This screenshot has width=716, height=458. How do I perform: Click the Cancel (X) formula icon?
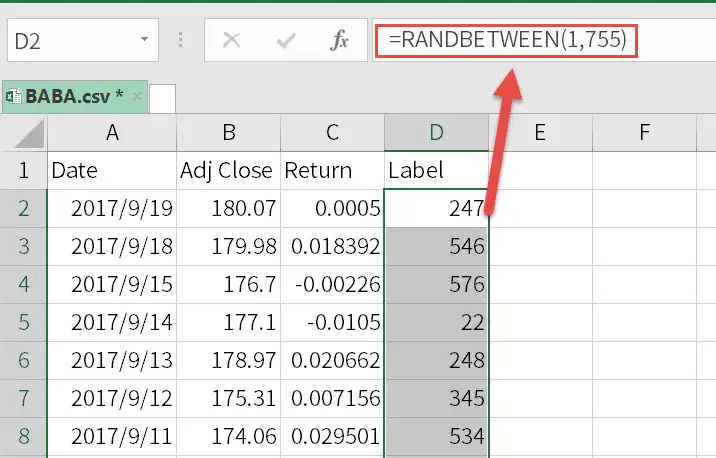[x=232, y=40]
